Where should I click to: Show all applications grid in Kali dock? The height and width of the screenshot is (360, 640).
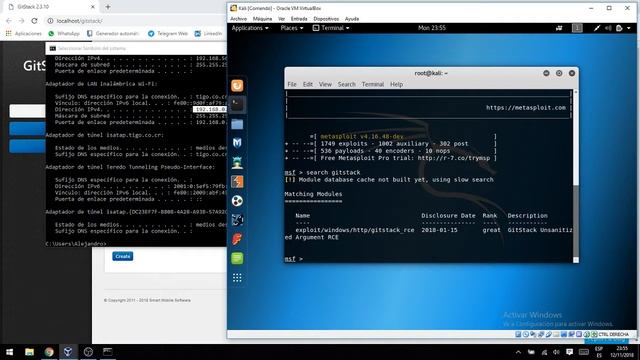coord(237,278)
